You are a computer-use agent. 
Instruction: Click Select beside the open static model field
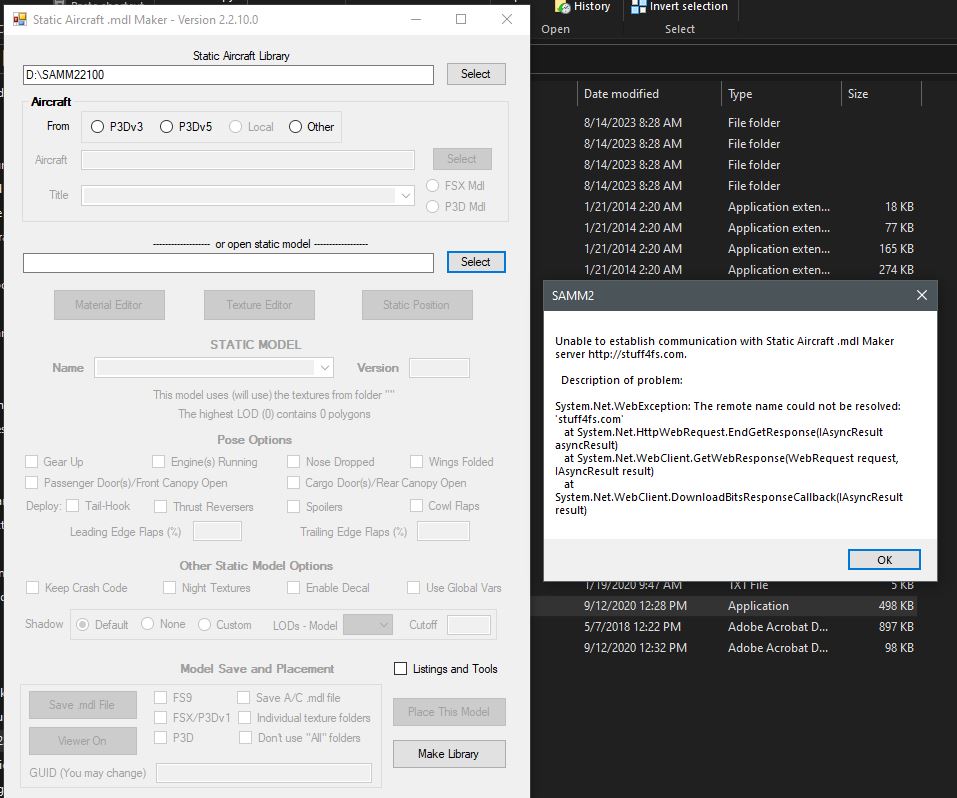pos(475,262)
